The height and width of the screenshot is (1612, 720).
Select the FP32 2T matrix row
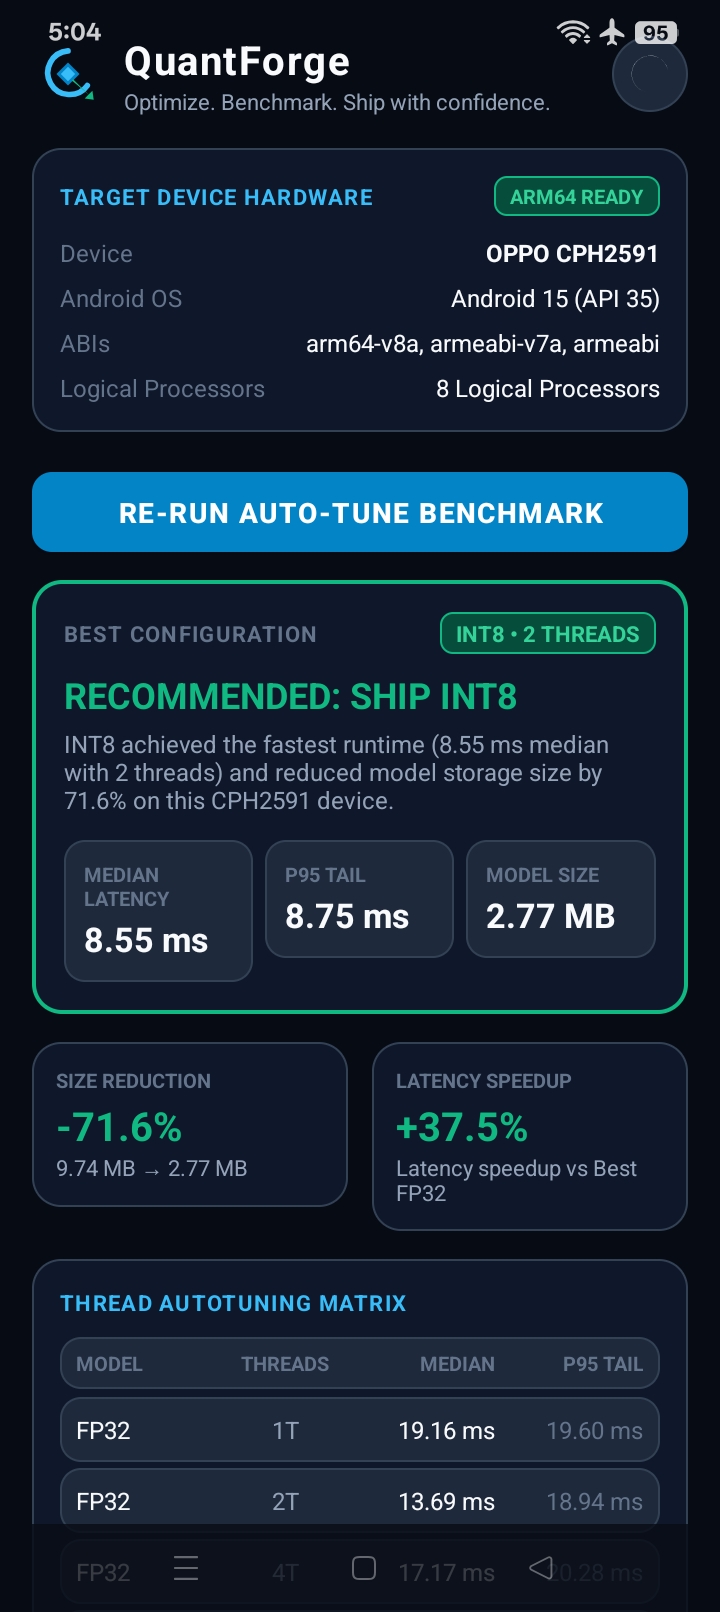tap(360, 1502)
